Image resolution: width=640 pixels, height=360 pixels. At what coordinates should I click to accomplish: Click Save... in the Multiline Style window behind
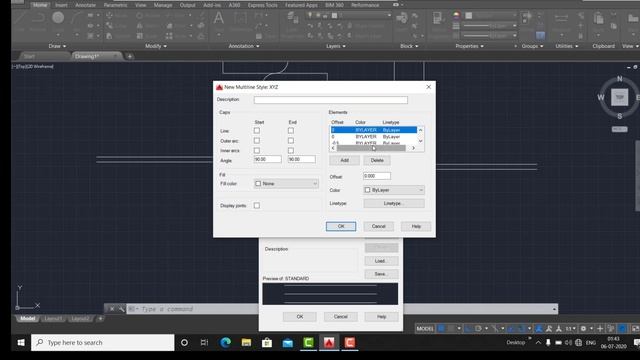pos(381,274)
